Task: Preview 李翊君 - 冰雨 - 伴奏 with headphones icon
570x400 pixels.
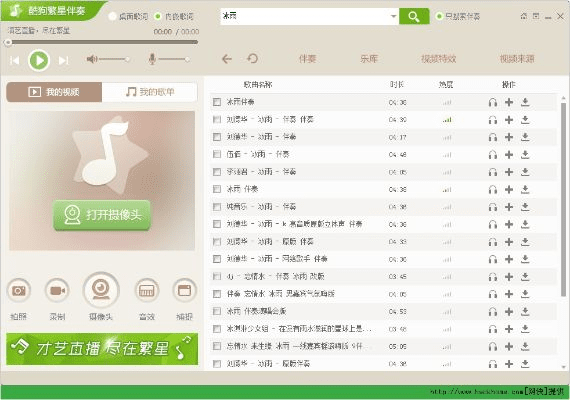Action: 493,172
